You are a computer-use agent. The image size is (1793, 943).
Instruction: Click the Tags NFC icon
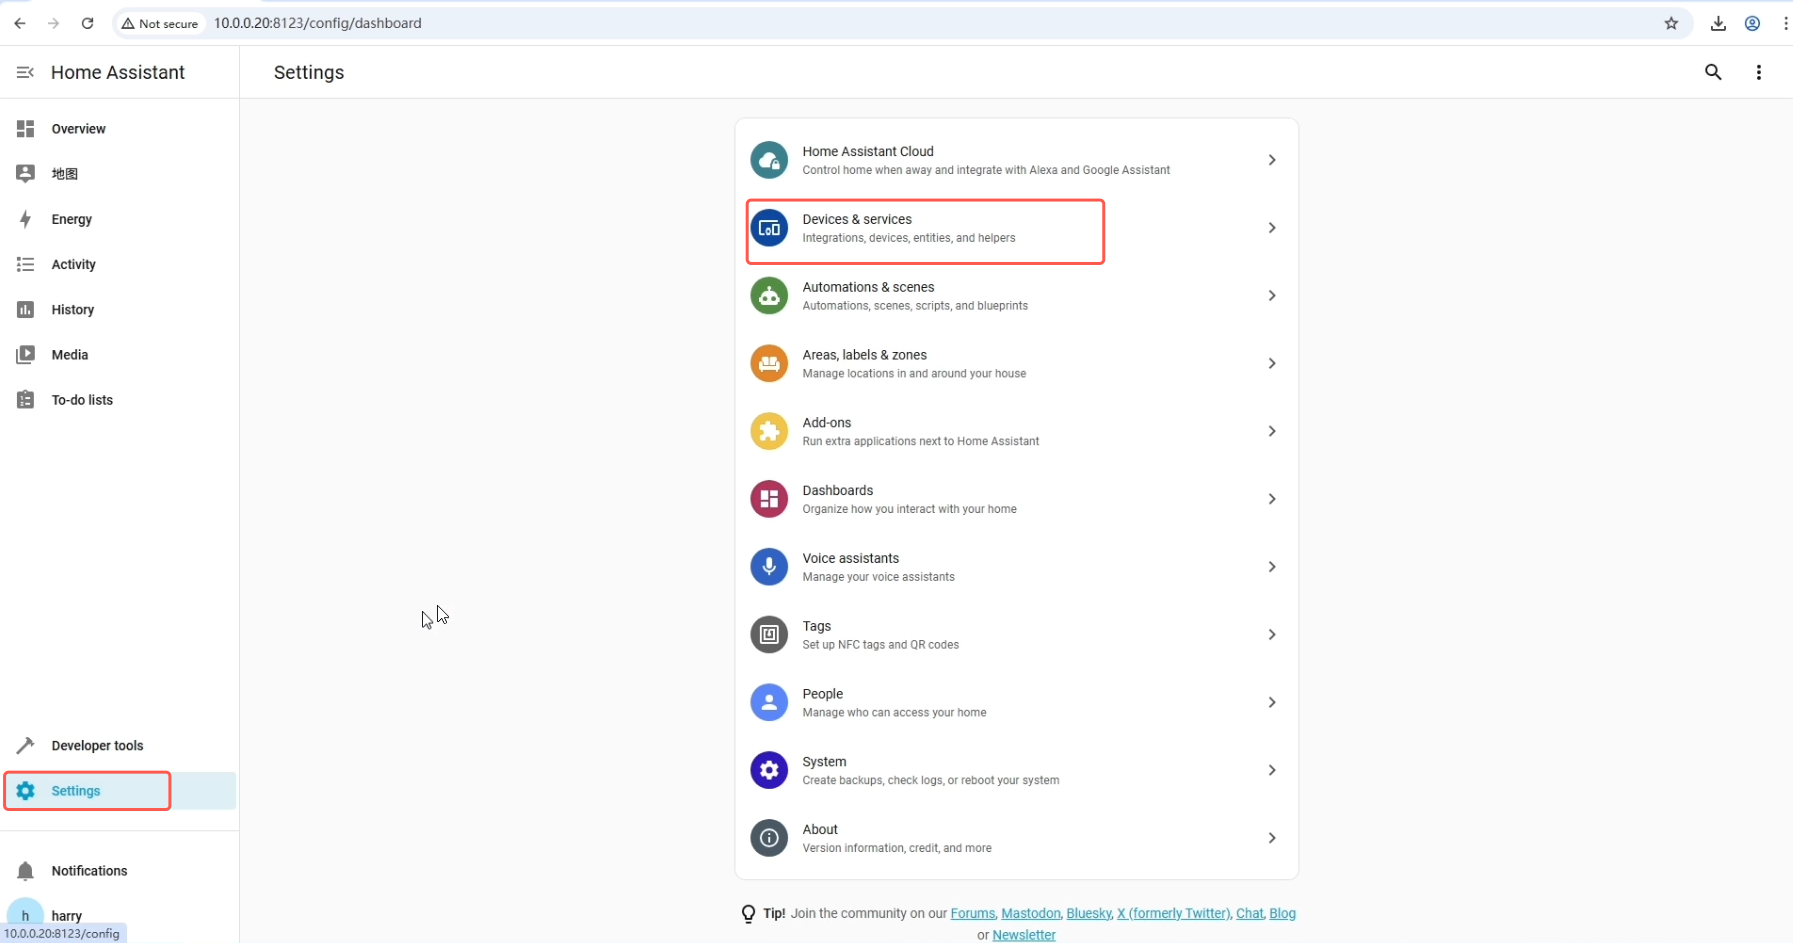[768, 635]
